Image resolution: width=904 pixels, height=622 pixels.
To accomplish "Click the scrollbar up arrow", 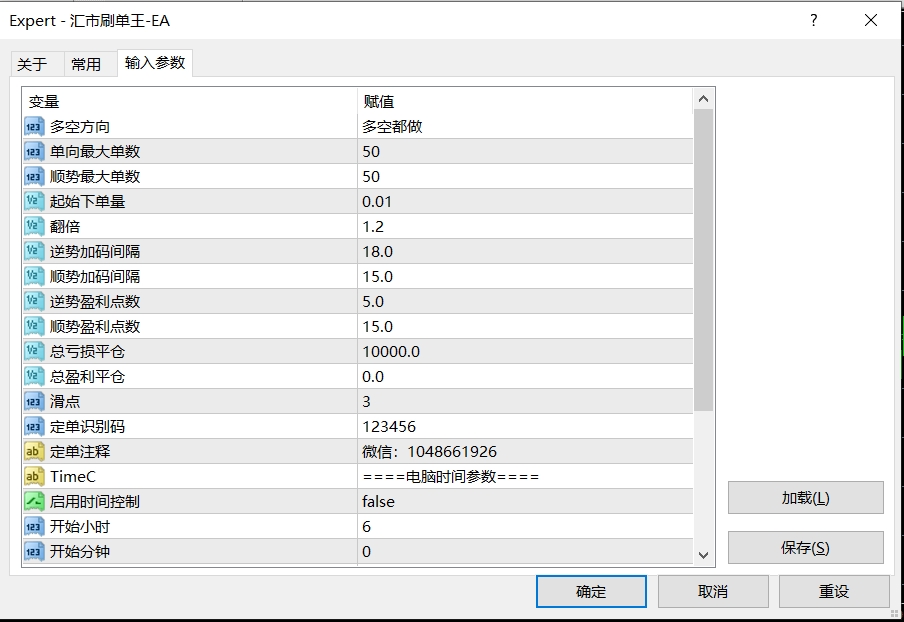I will [703, 99].
